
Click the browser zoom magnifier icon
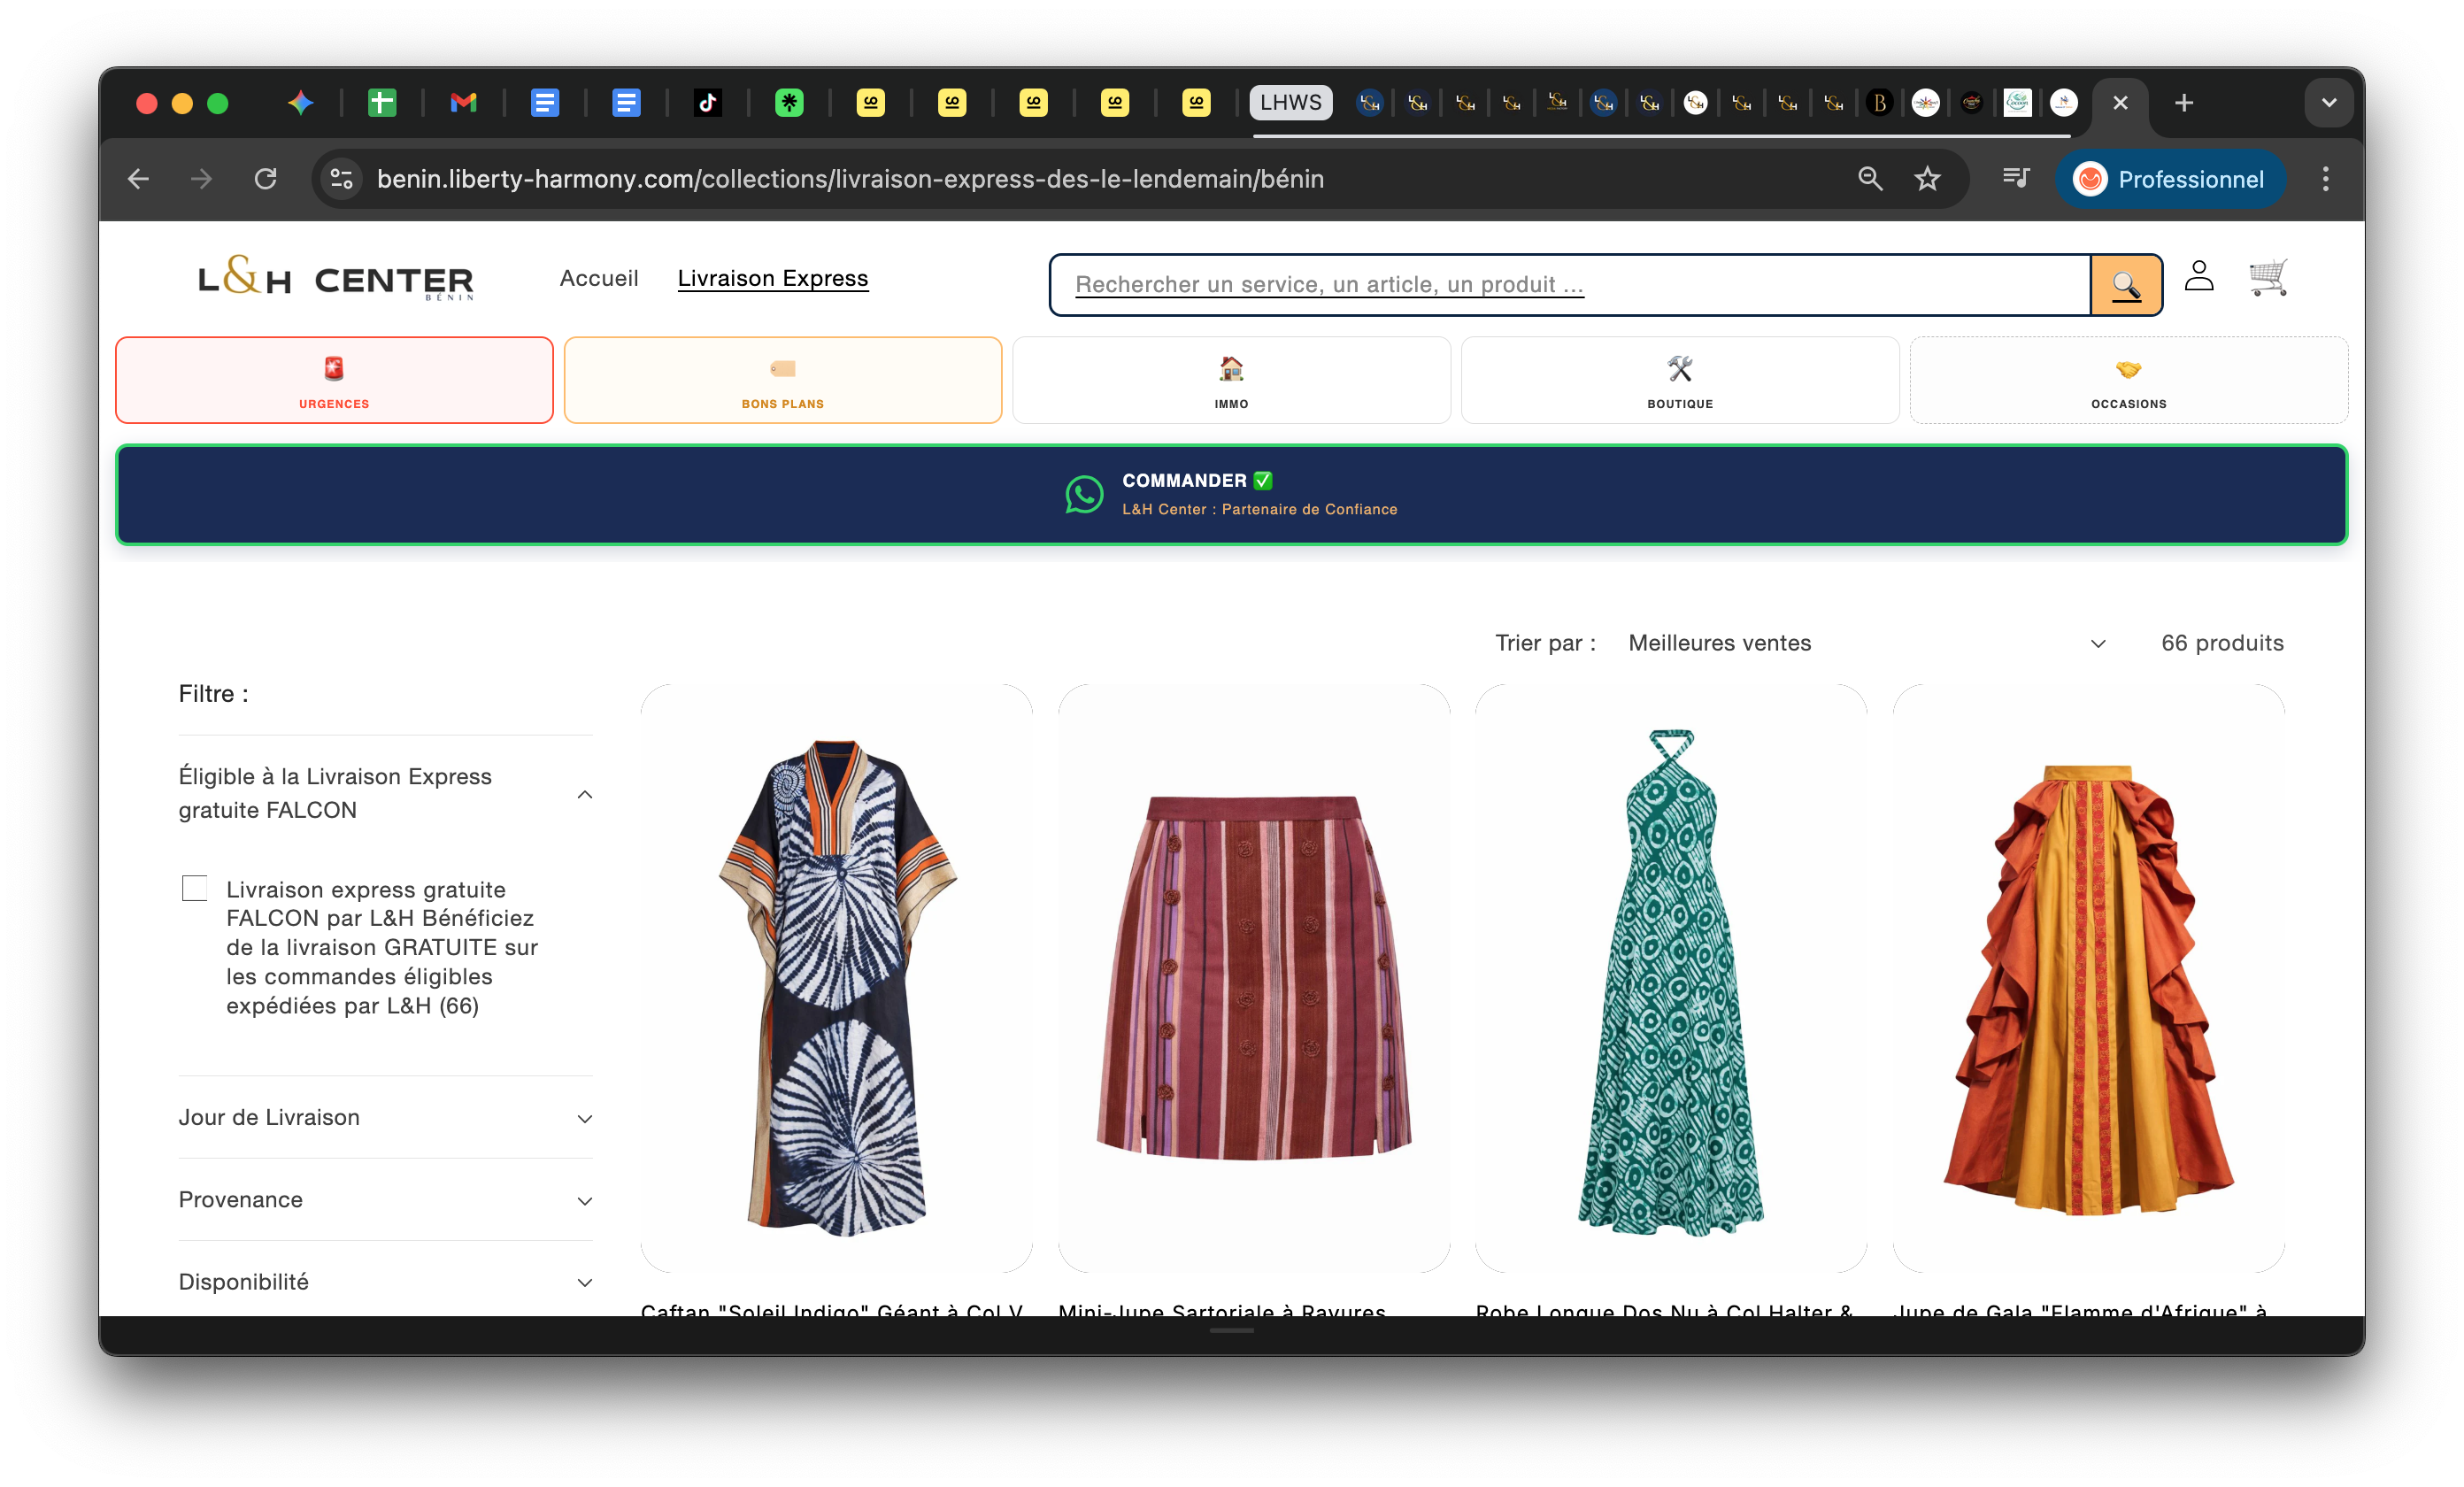coord(1869,179)
